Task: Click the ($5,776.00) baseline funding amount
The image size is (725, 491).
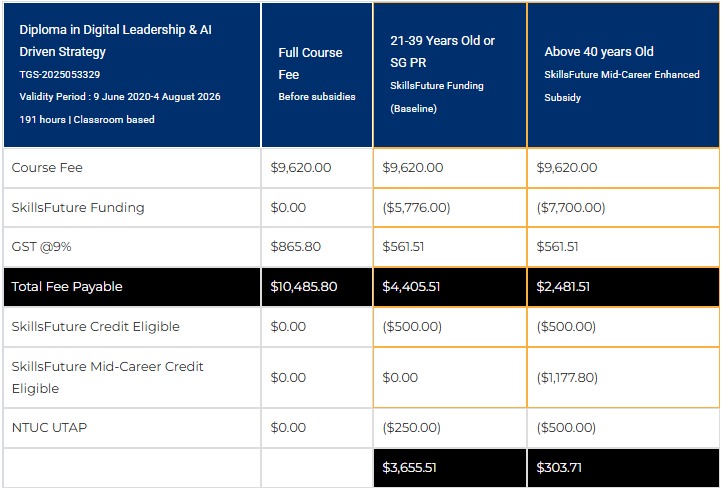Action: click(416, 208)
